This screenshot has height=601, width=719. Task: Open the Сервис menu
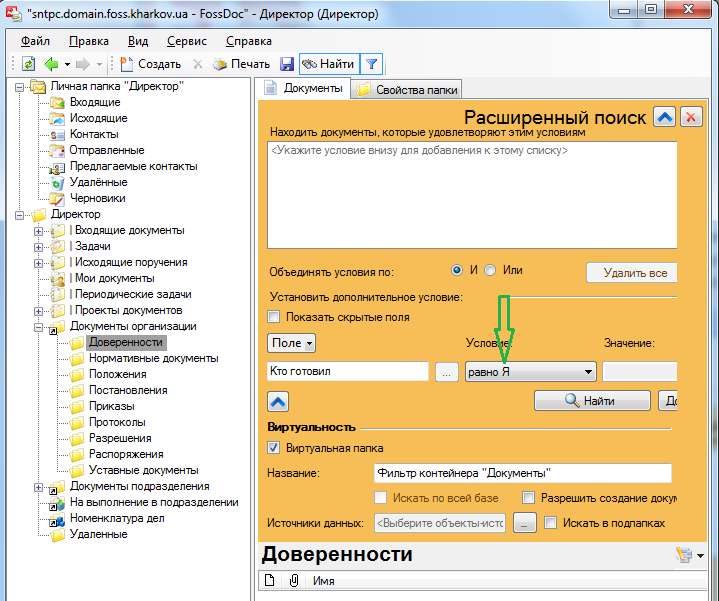point(187,41)
